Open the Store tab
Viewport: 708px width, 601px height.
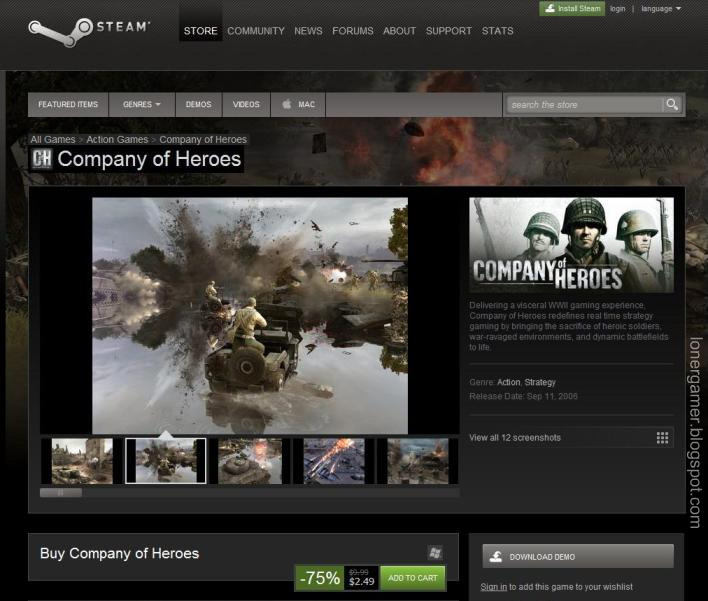pos(200,31)
